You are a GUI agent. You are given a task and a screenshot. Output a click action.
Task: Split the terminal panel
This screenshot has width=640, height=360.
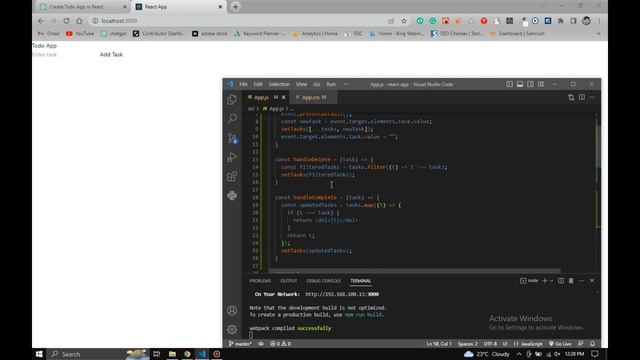[561, 281]
